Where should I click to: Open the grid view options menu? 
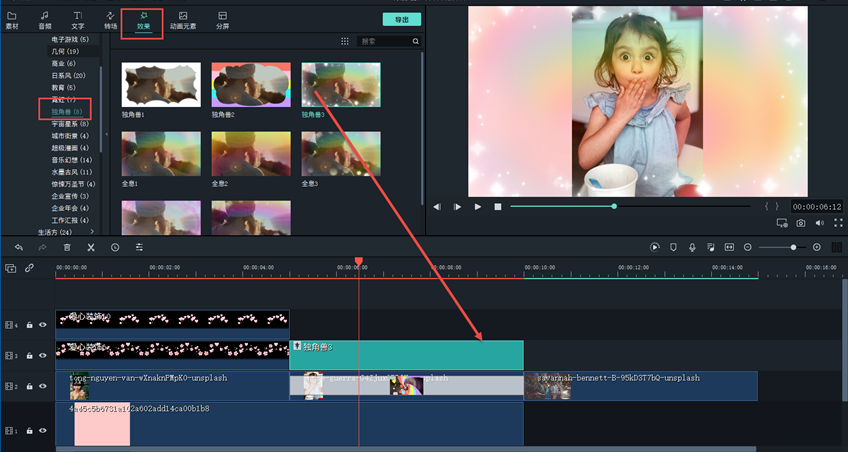point(345,42)
